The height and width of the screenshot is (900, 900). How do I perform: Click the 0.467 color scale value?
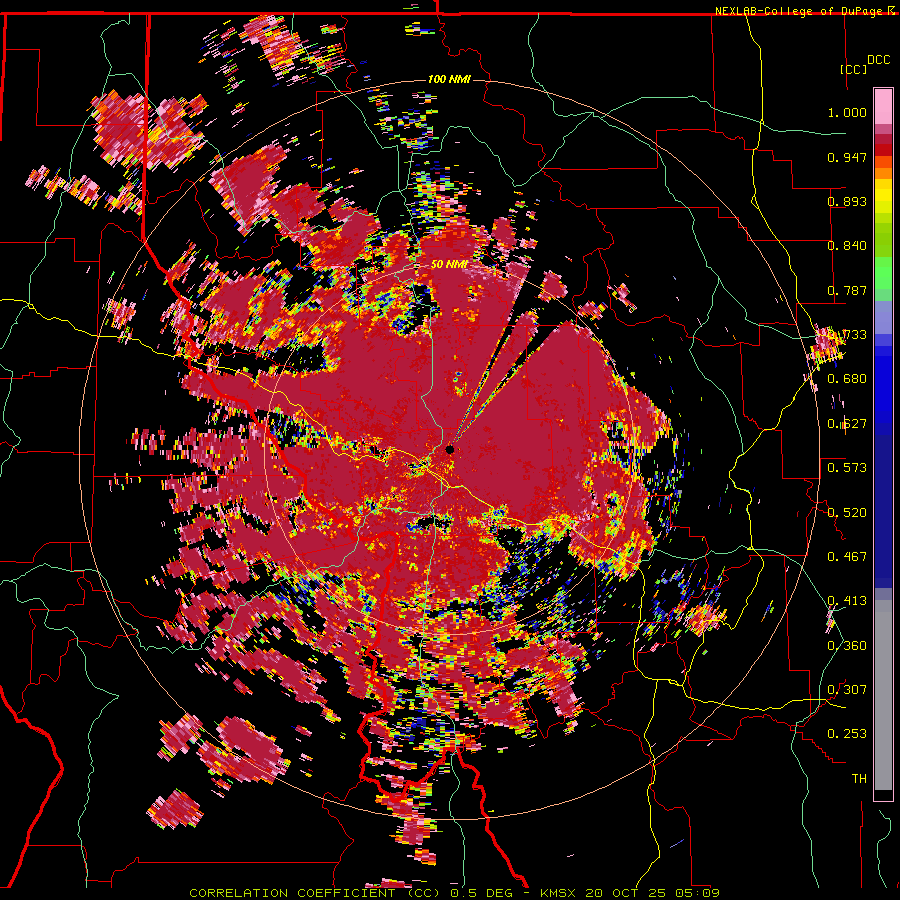tap(847, 557)
